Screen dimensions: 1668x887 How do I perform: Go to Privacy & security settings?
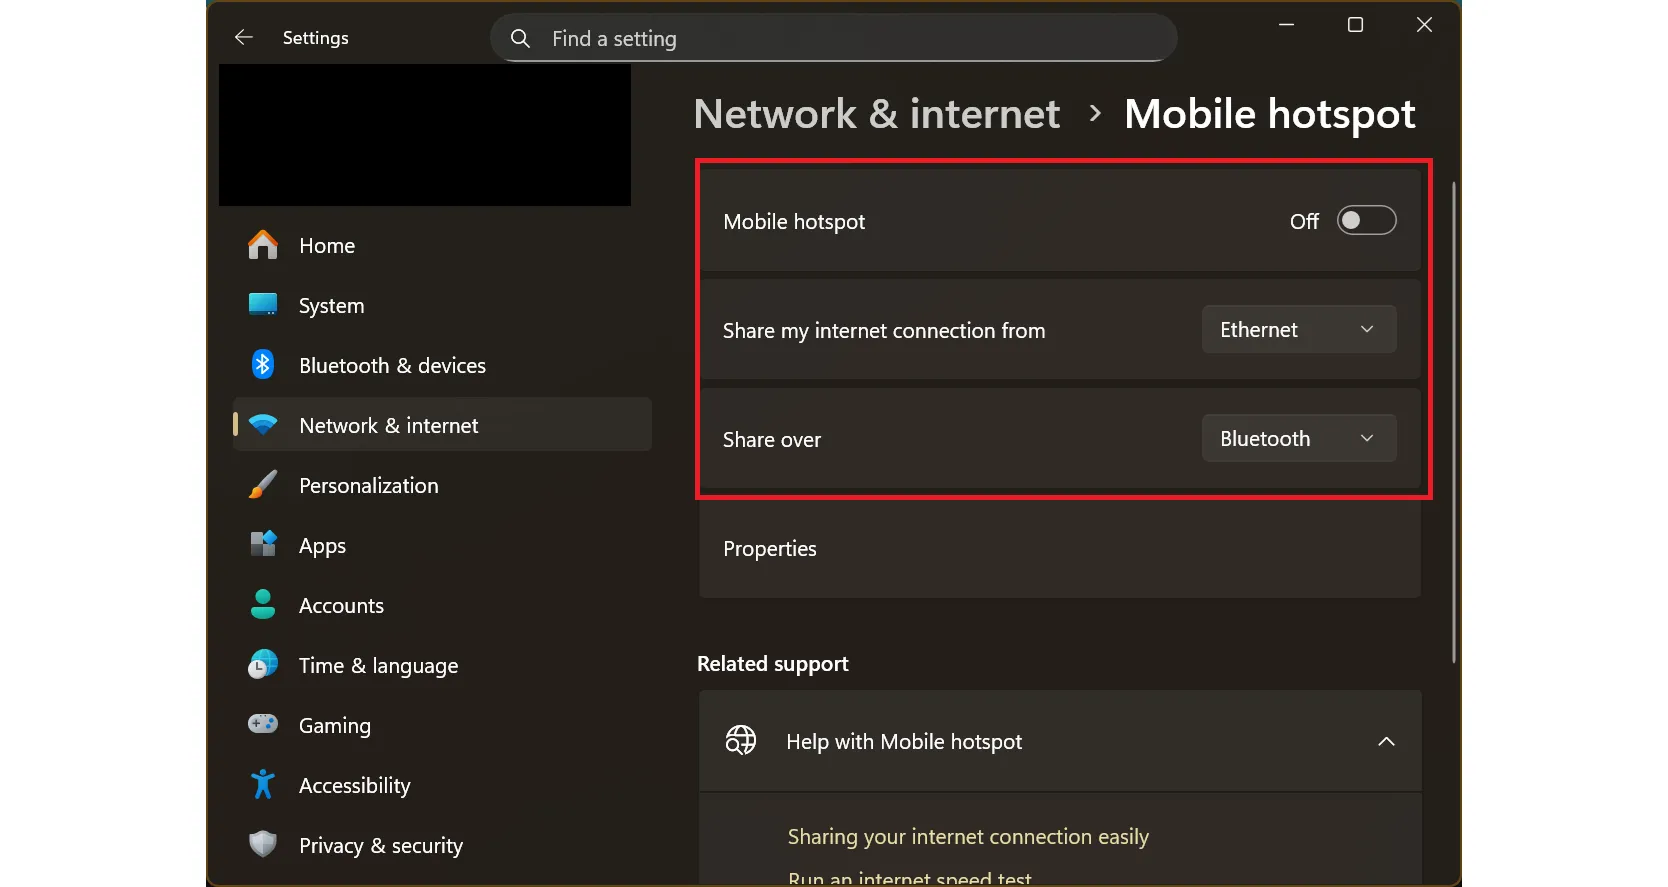[380, 846]
